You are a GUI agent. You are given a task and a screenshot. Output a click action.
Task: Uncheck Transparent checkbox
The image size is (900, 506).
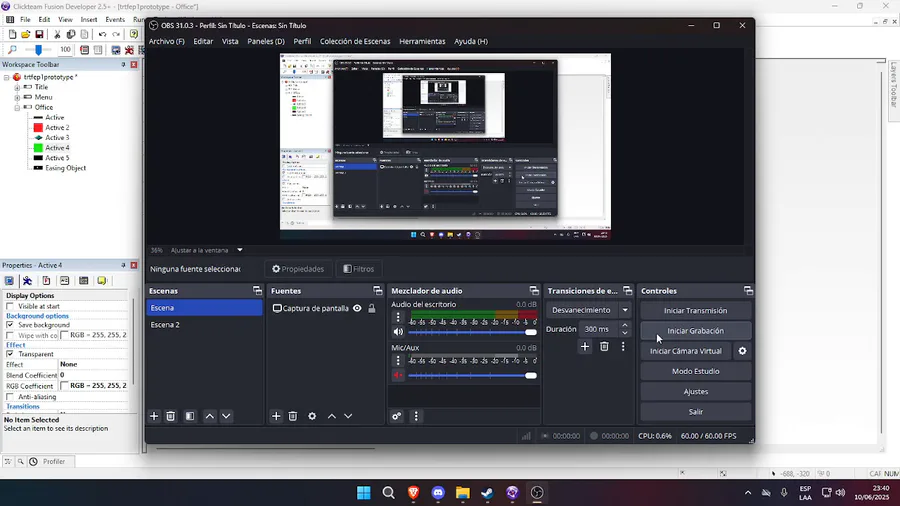(10, 354)
